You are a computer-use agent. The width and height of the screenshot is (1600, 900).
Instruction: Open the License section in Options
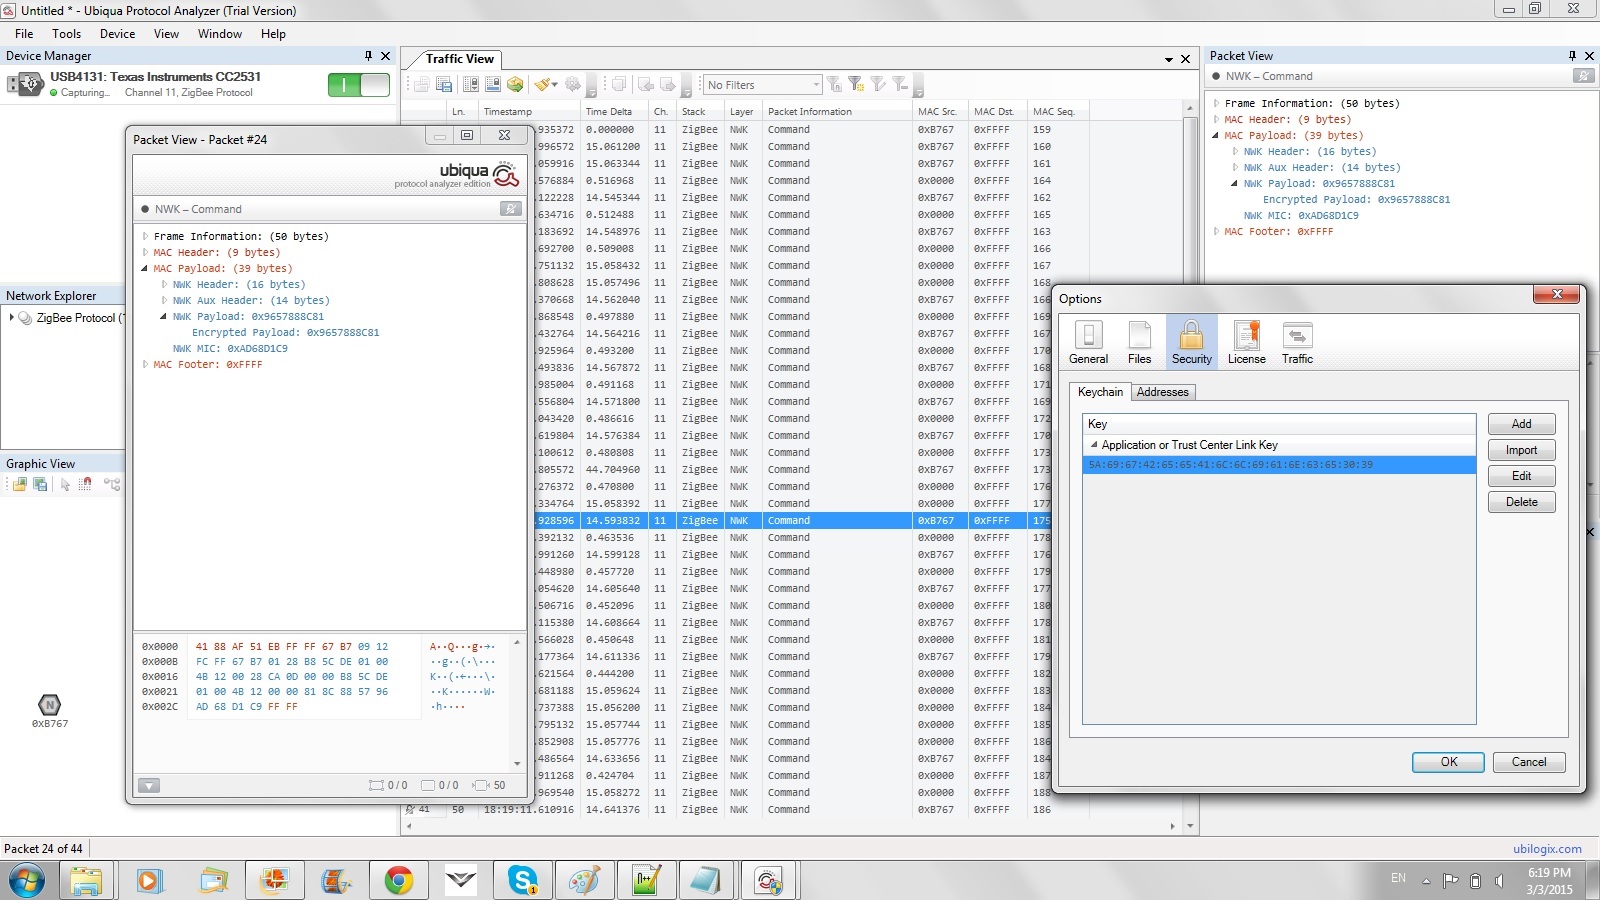pyautogui.click(x=1246, y=343)
